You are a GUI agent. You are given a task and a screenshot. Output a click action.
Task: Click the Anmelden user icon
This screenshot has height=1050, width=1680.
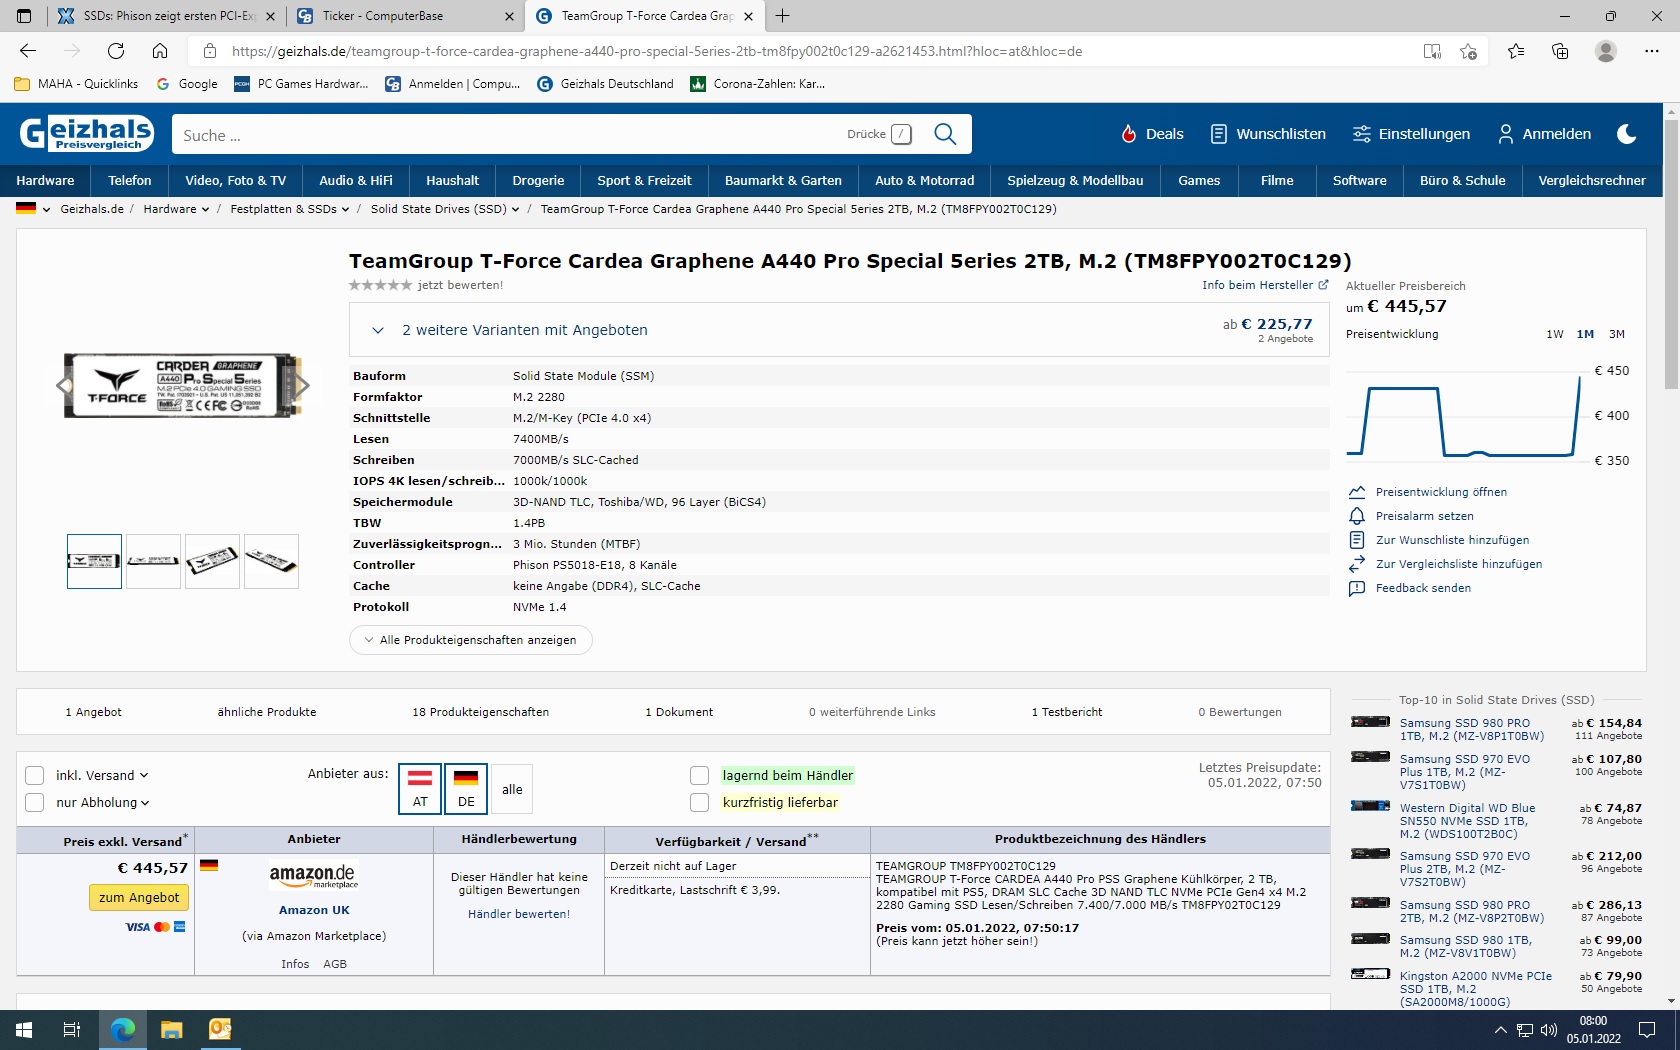click(1505, 134)
